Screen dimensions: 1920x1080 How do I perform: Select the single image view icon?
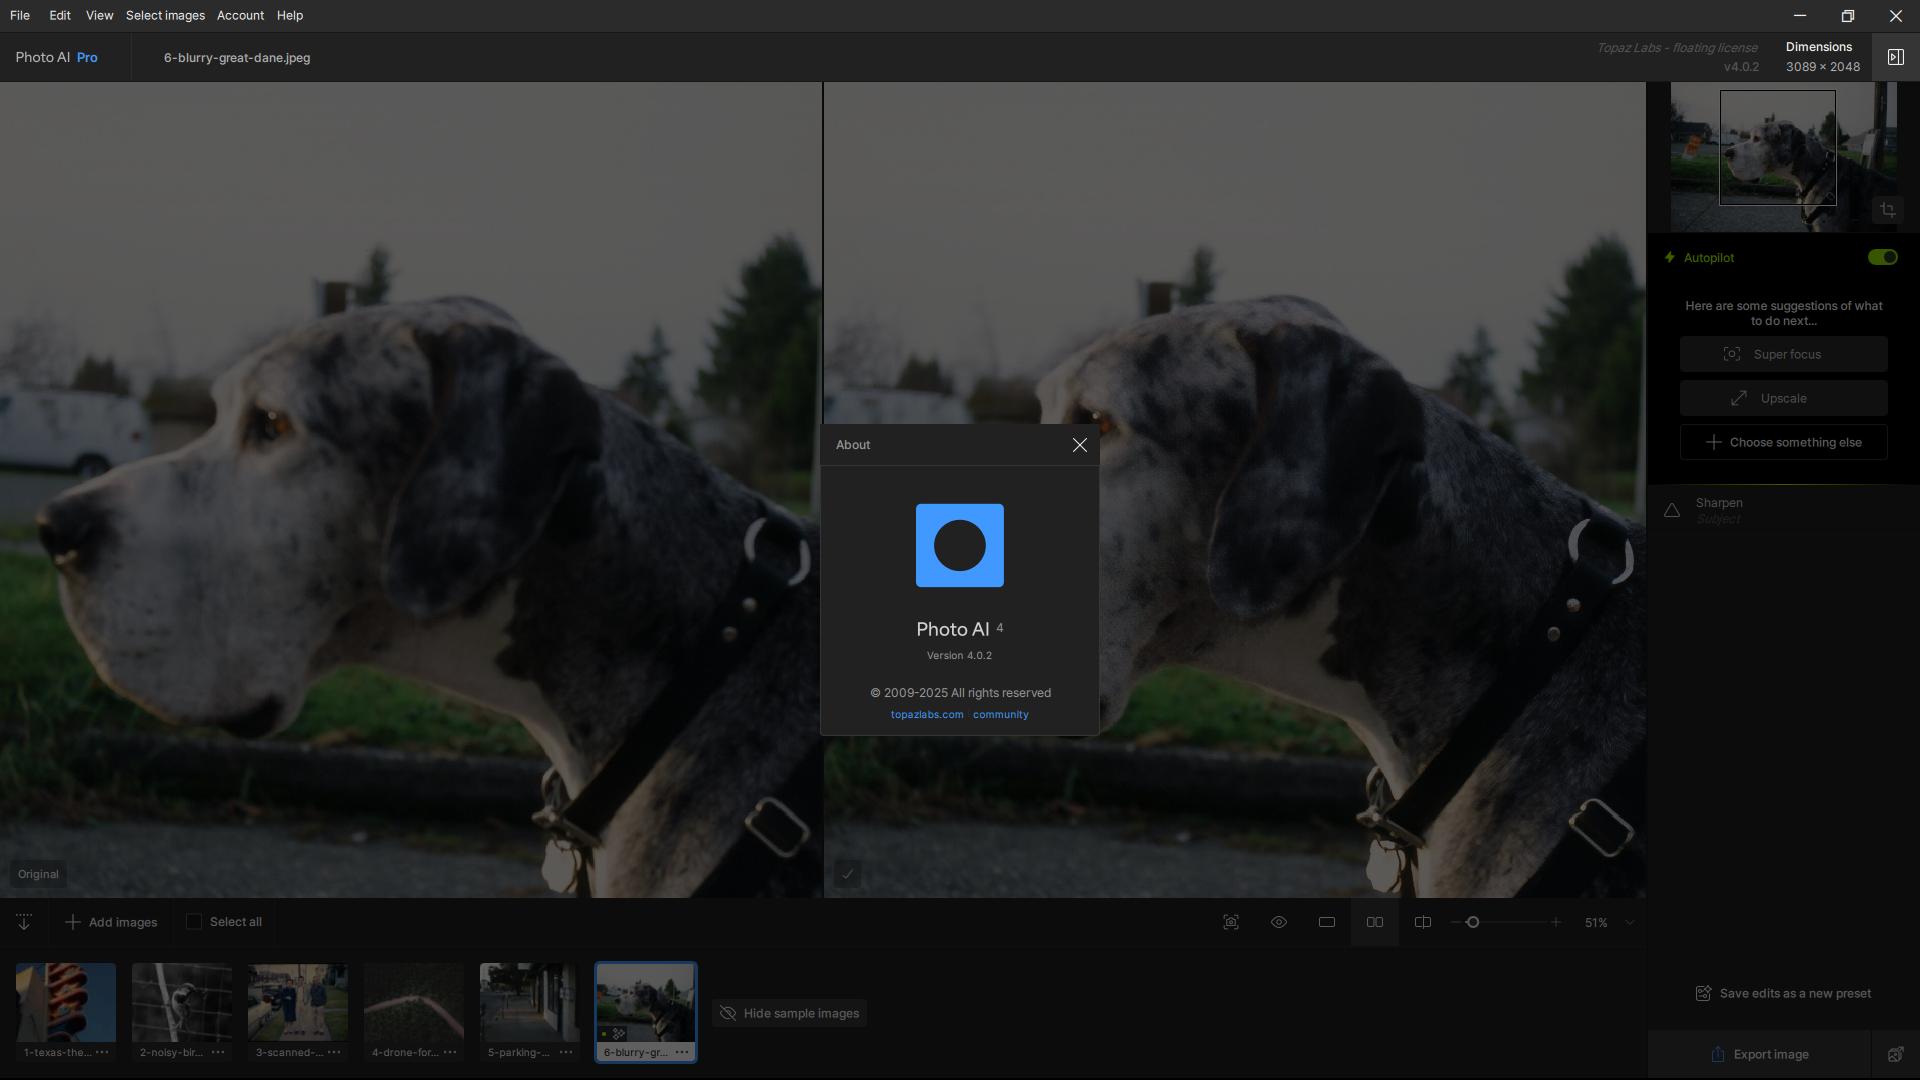pyautogui.click(x=1327, y=922)
